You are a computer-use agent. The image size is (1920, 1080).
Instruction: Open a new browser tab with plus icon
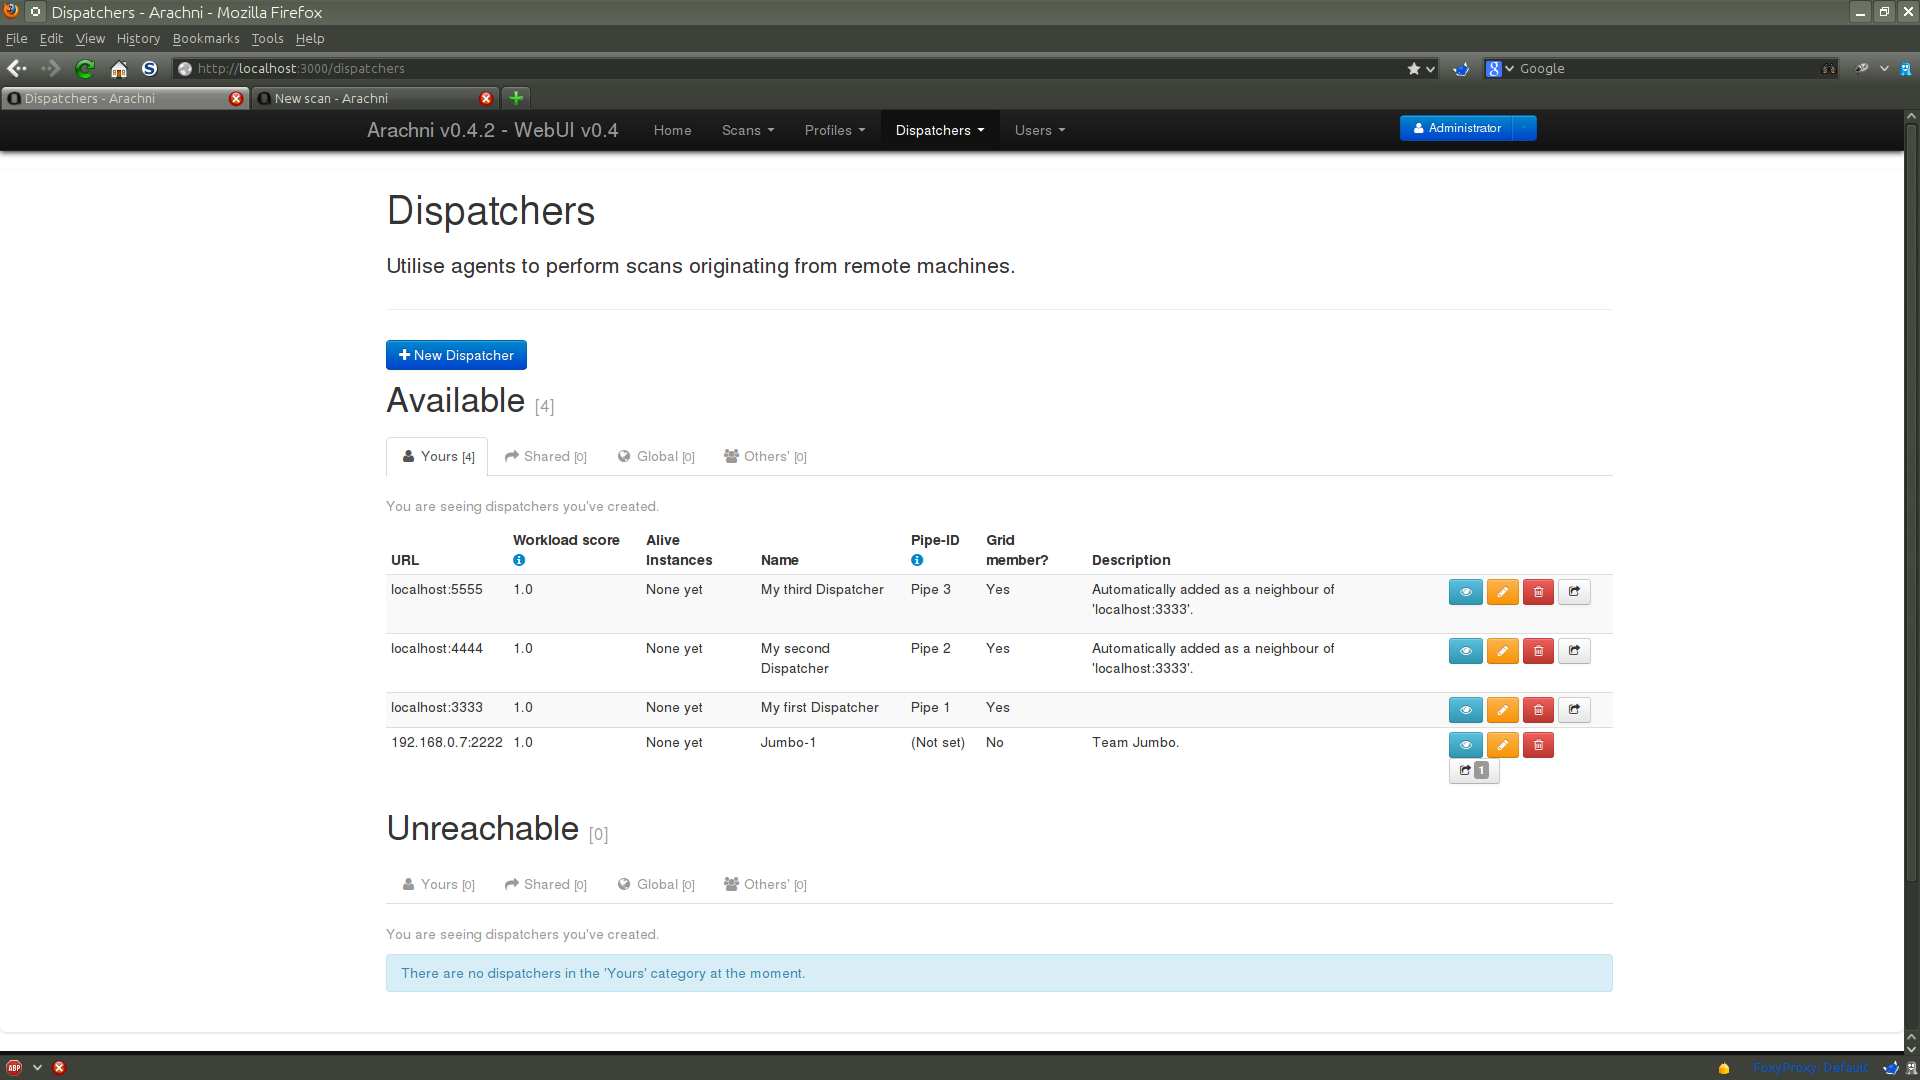516,98
